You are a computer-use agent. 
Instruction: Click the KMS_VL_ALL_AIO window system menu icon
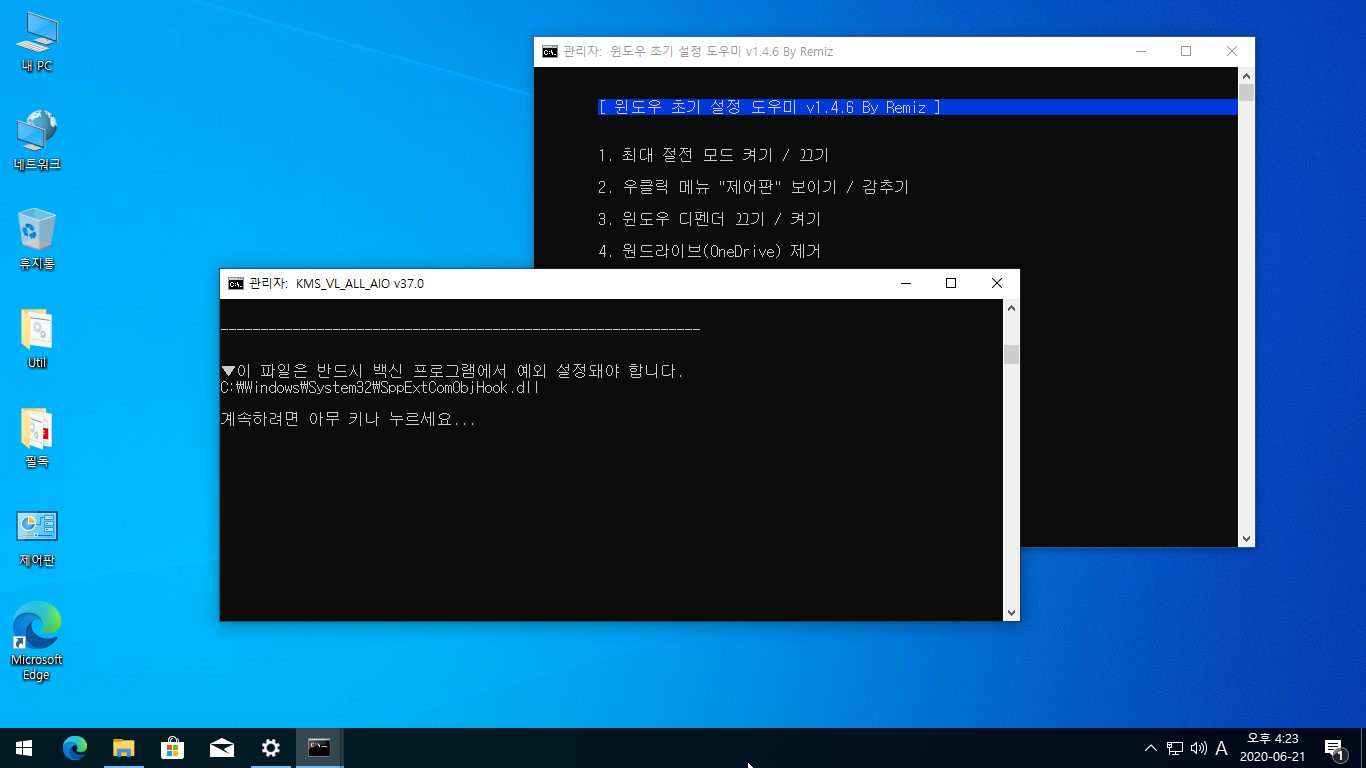pyautogui.click(x=236, y=284)
